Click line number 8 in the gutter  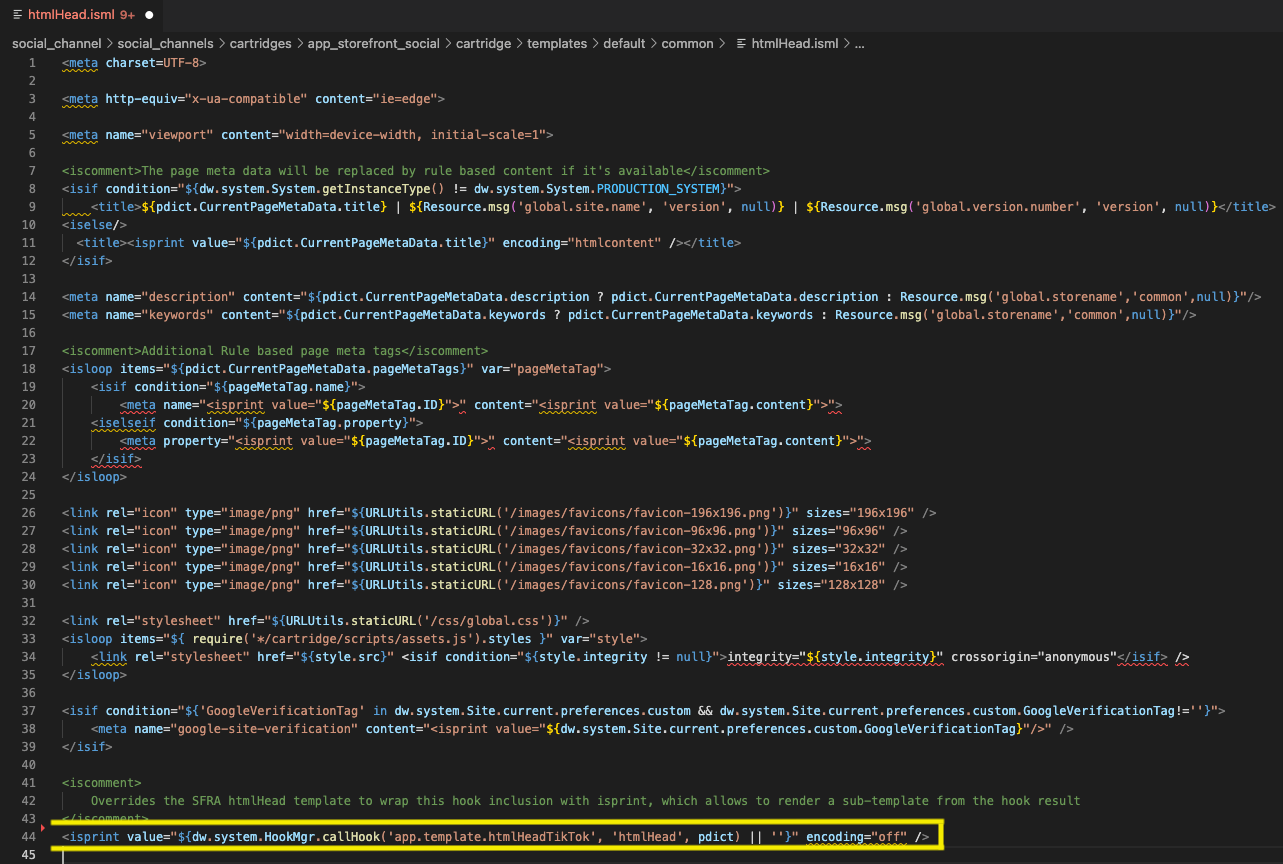[33, 189]
